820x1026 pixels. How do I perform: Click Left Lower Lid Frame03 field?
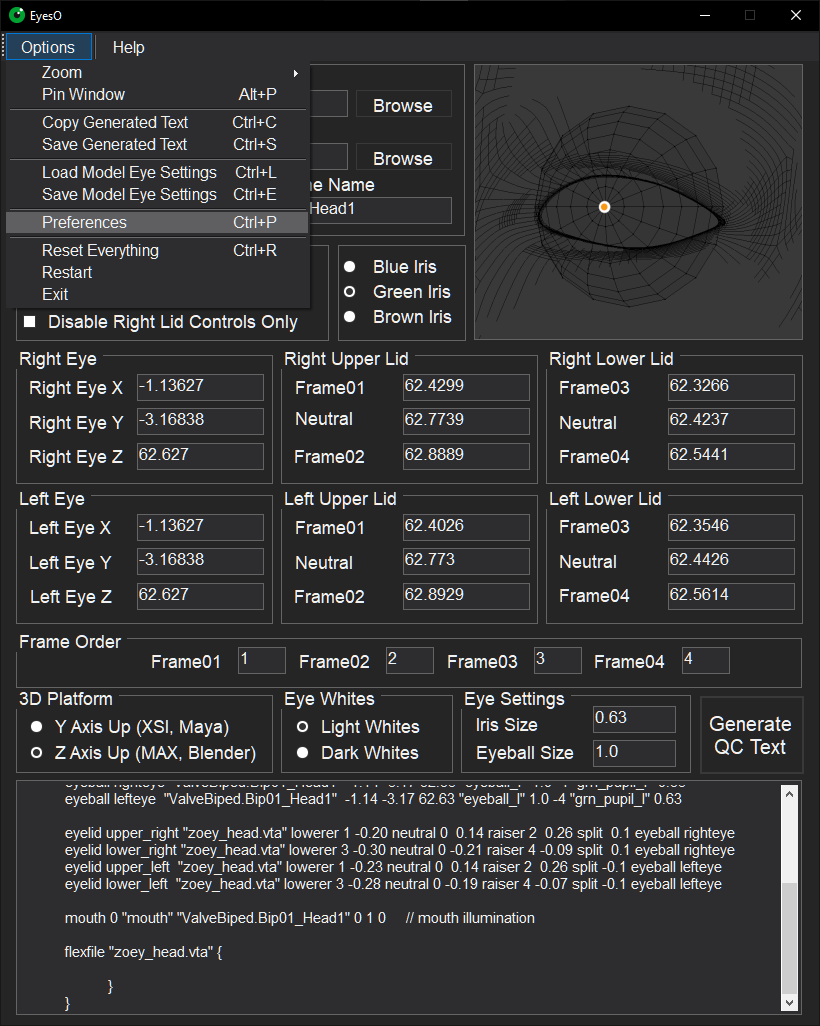tap(732, 527)
